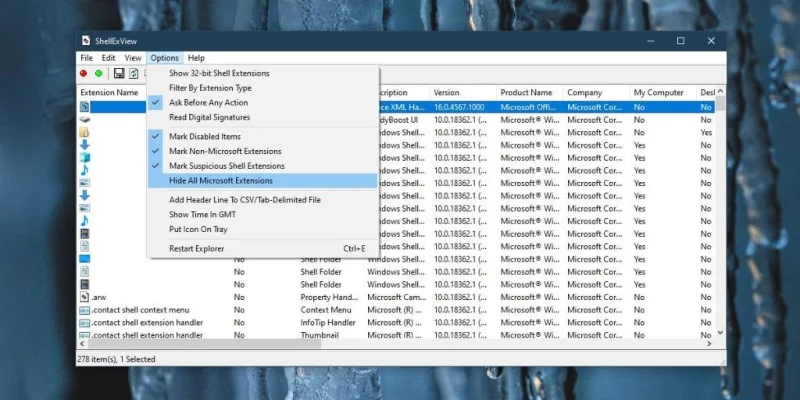Click the ShellExView icon in the title bar
Image resolution: width=800 pixels, height=400 pixels.
[86, 41]
